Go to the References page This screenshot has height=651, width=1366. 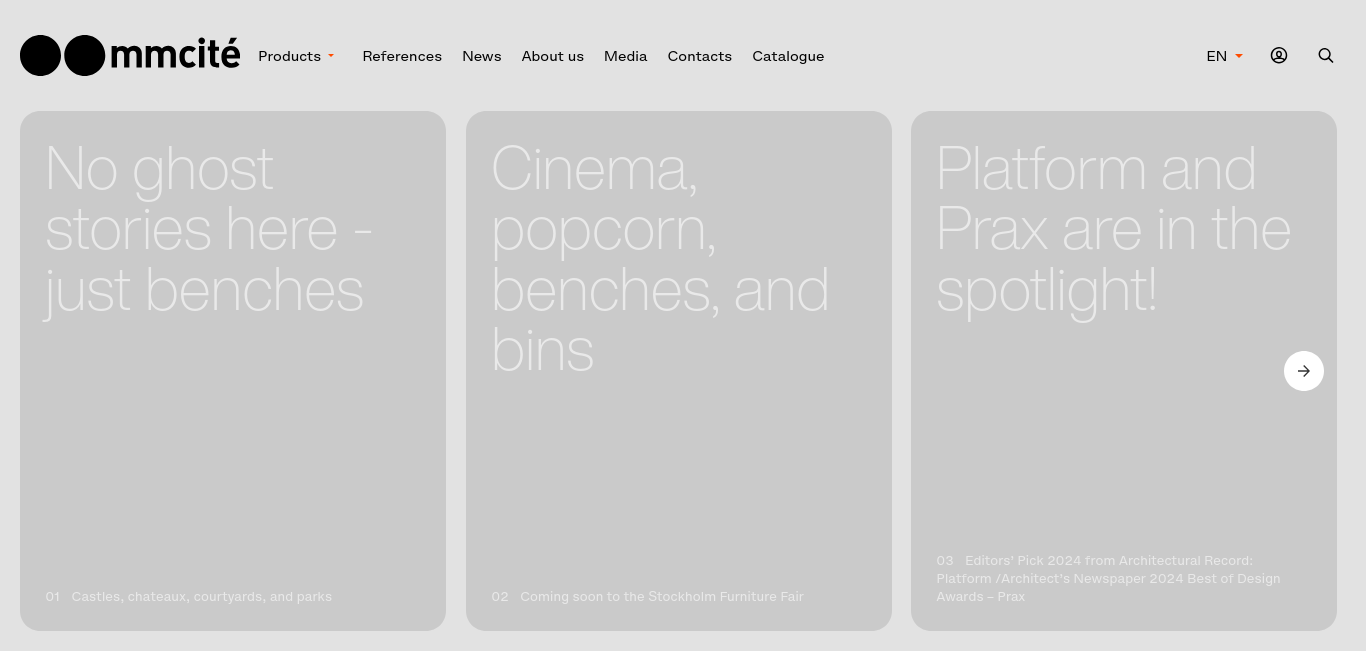click(402, 56)
